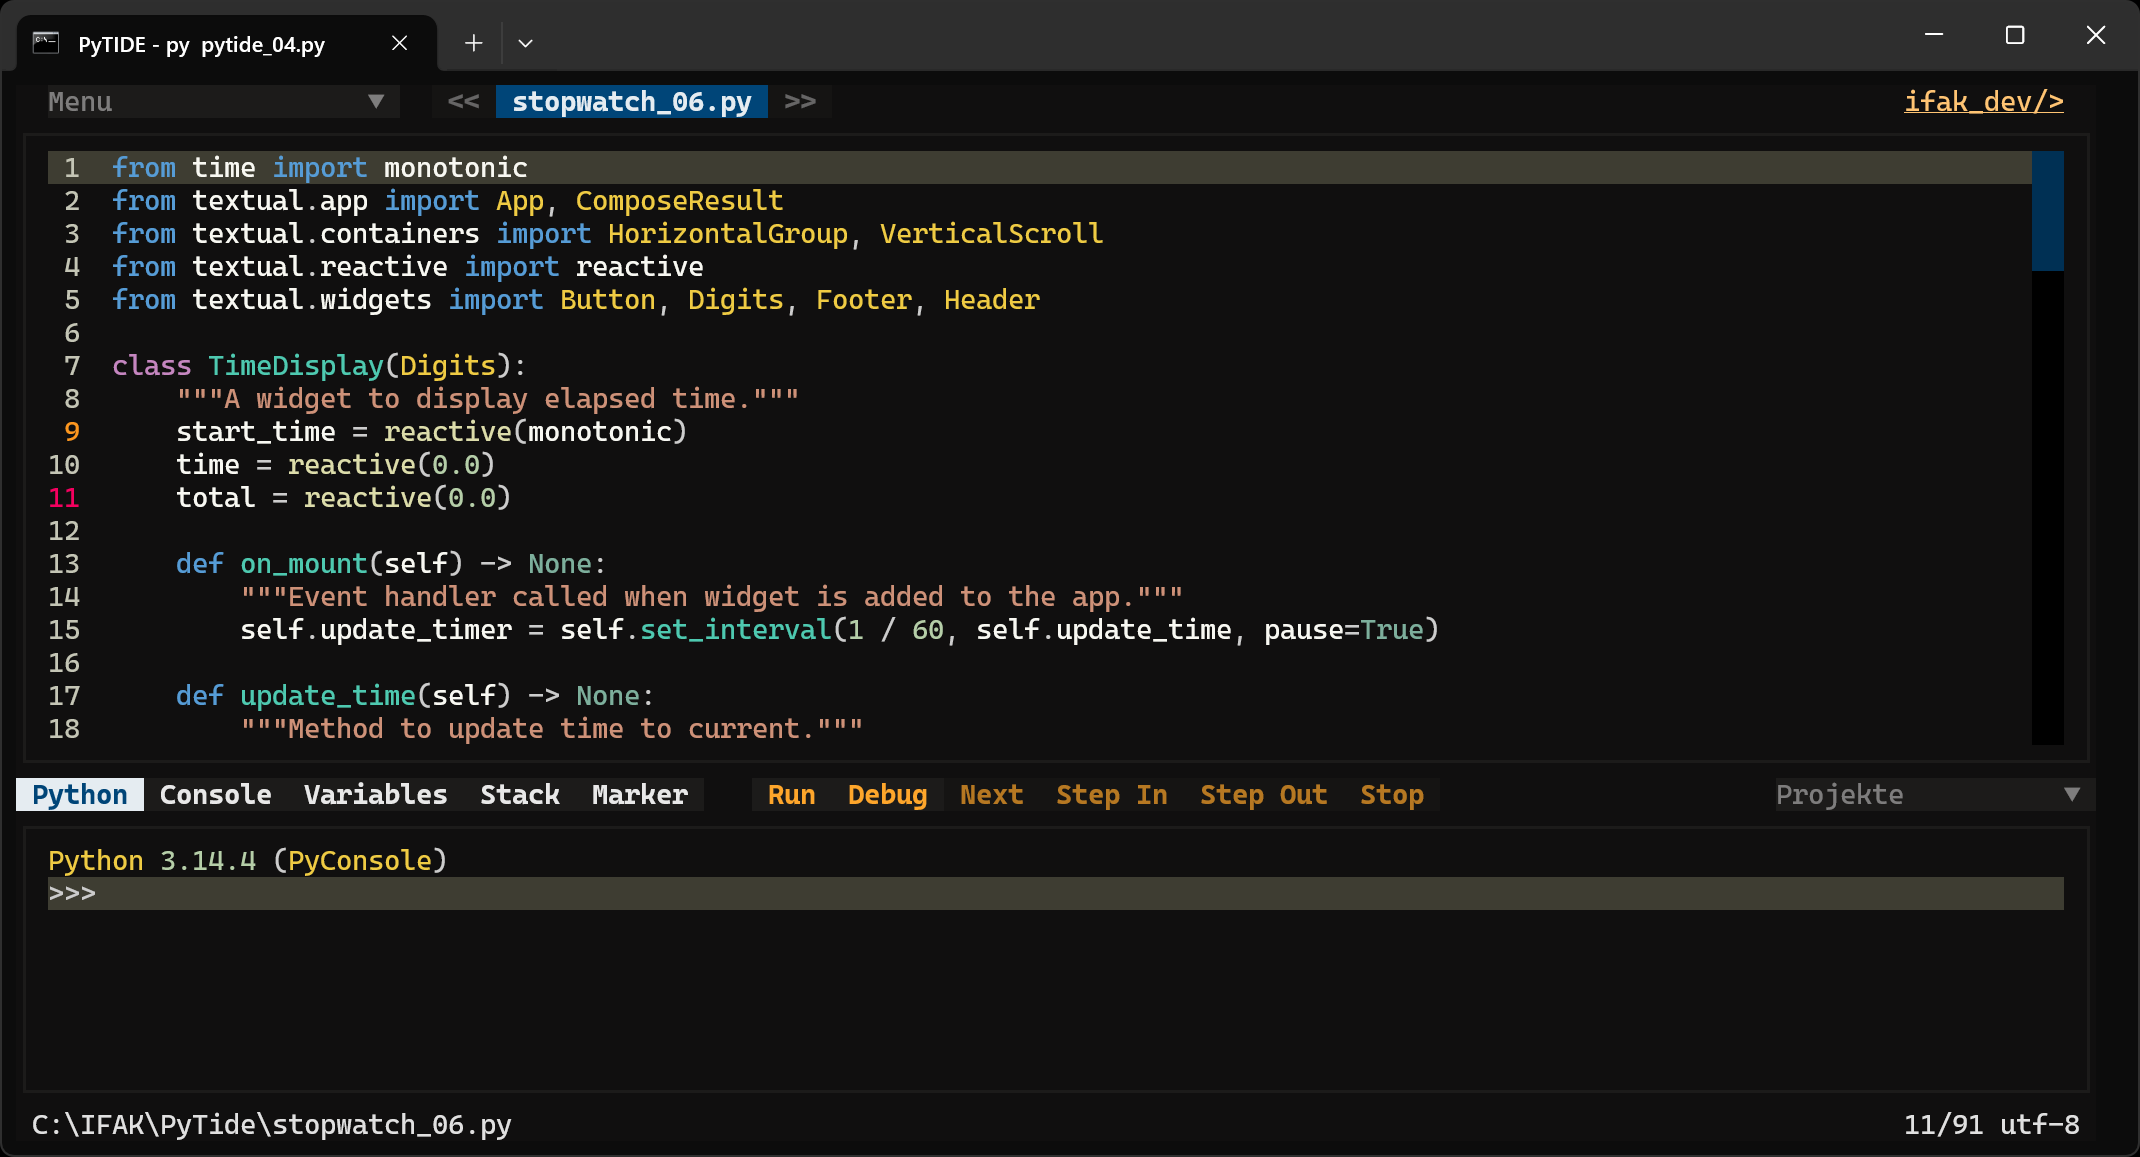Click line number 7 in gutter
Screen dimensions: 2140x1157
[x=72, y=365]
